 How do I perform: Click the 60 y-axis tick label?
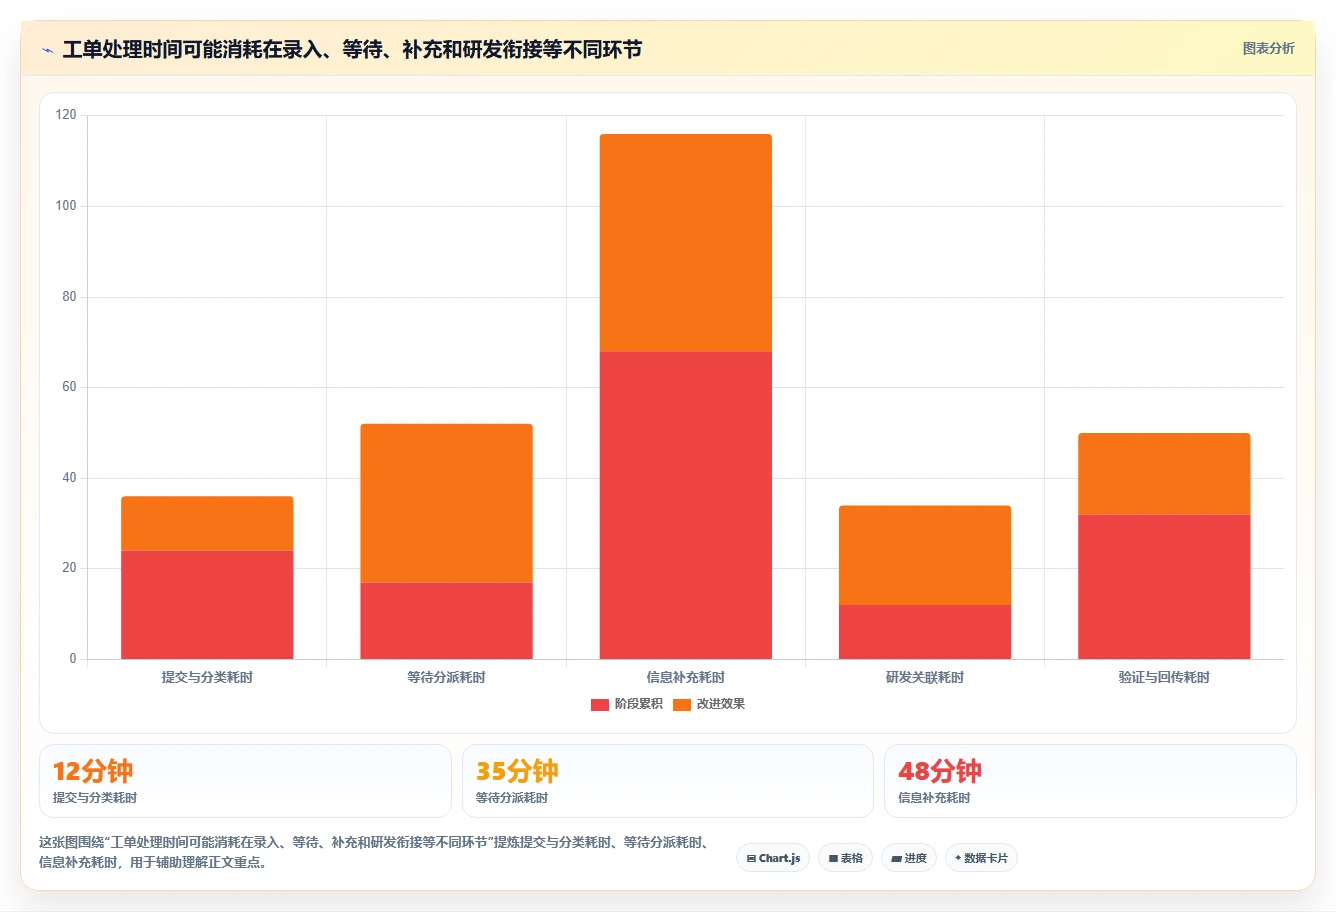[x=69, y=387]
